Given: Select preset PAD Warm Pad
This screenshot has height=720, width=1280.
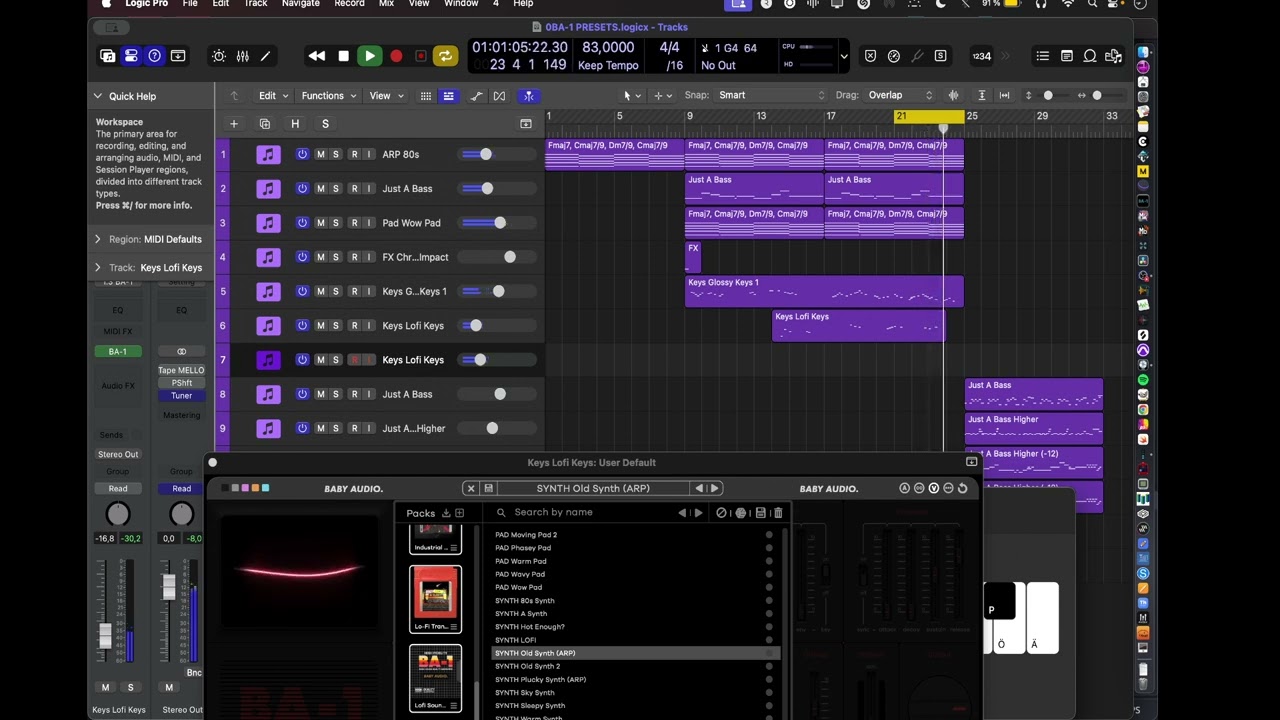Looking at the screenshot, I should [x=635, y=561].
